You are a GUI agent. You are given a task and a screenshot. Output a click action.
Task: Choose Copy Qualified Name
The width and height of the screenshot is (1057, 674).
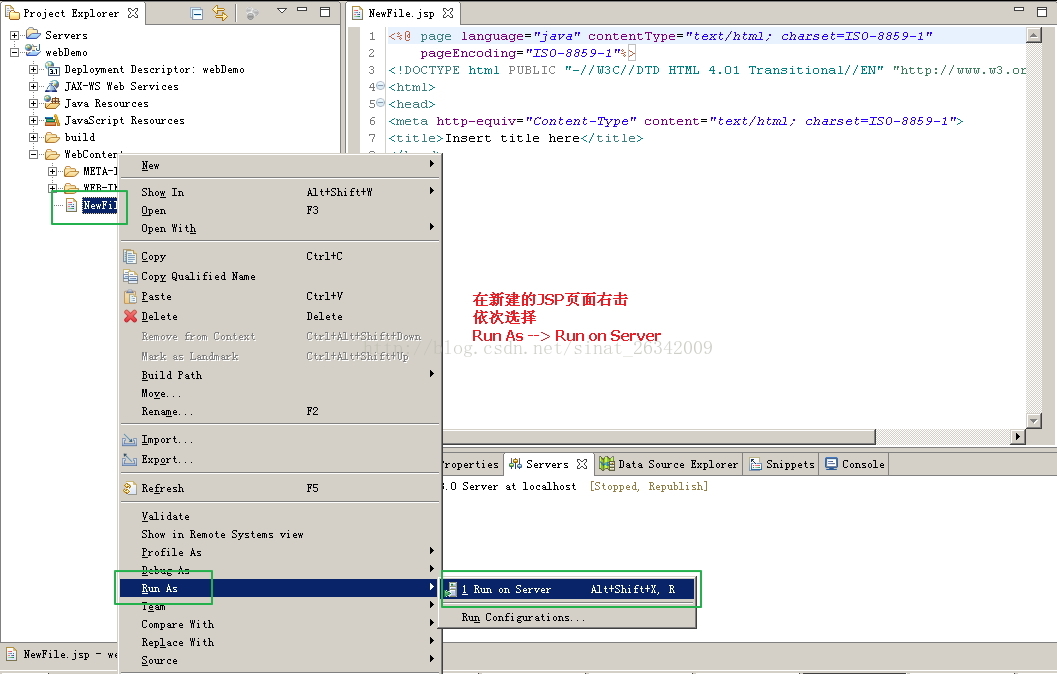280,276
